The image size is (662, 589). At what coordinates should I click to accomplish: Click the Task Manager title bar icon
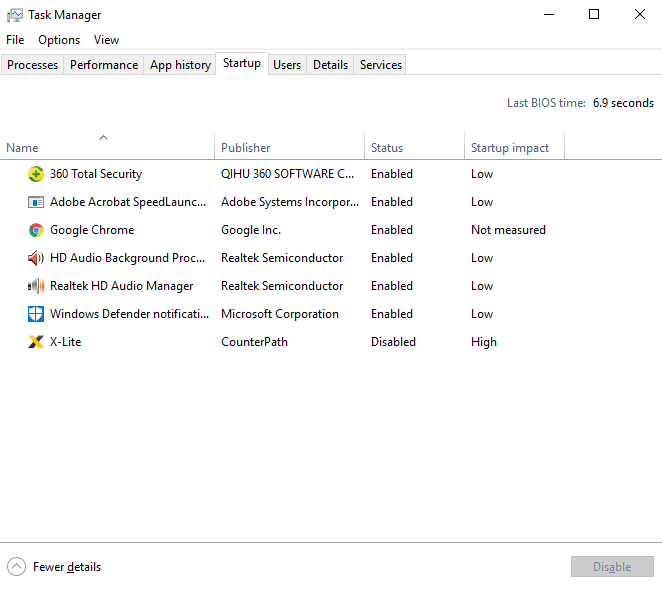pos(15,15)
